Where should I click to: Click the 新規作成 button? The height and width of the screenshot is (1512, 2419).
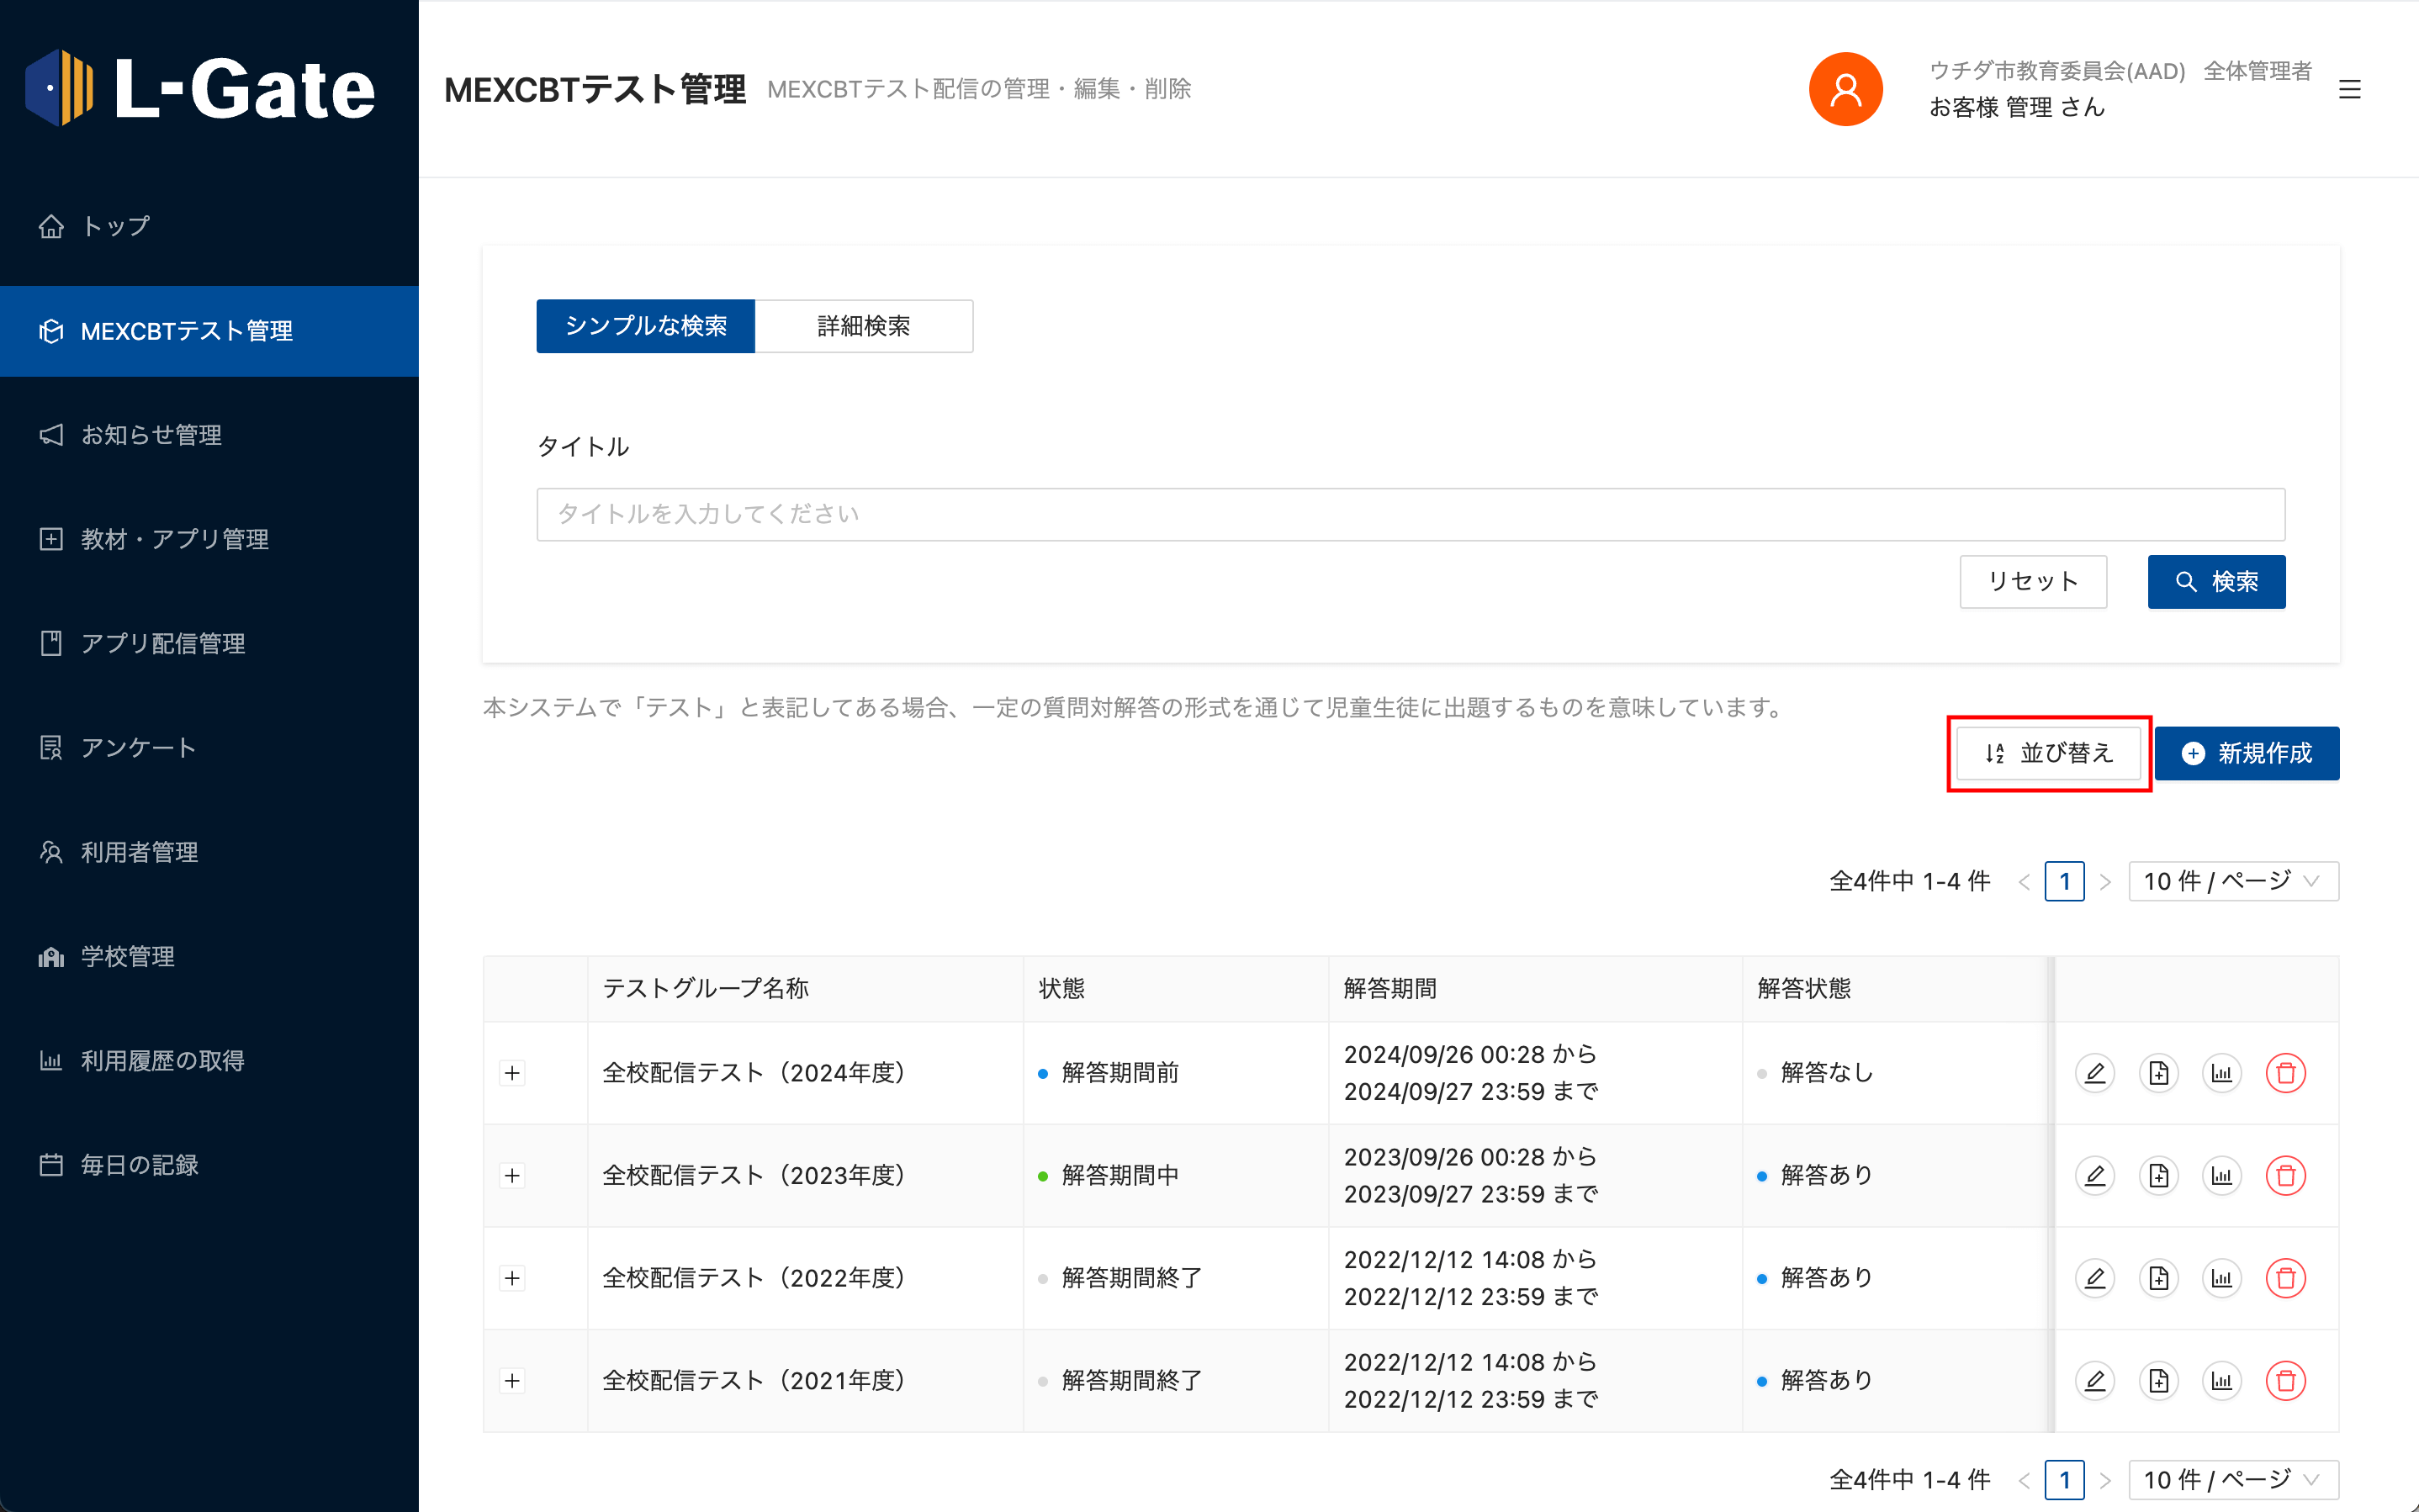click(x=2247, y=753)
